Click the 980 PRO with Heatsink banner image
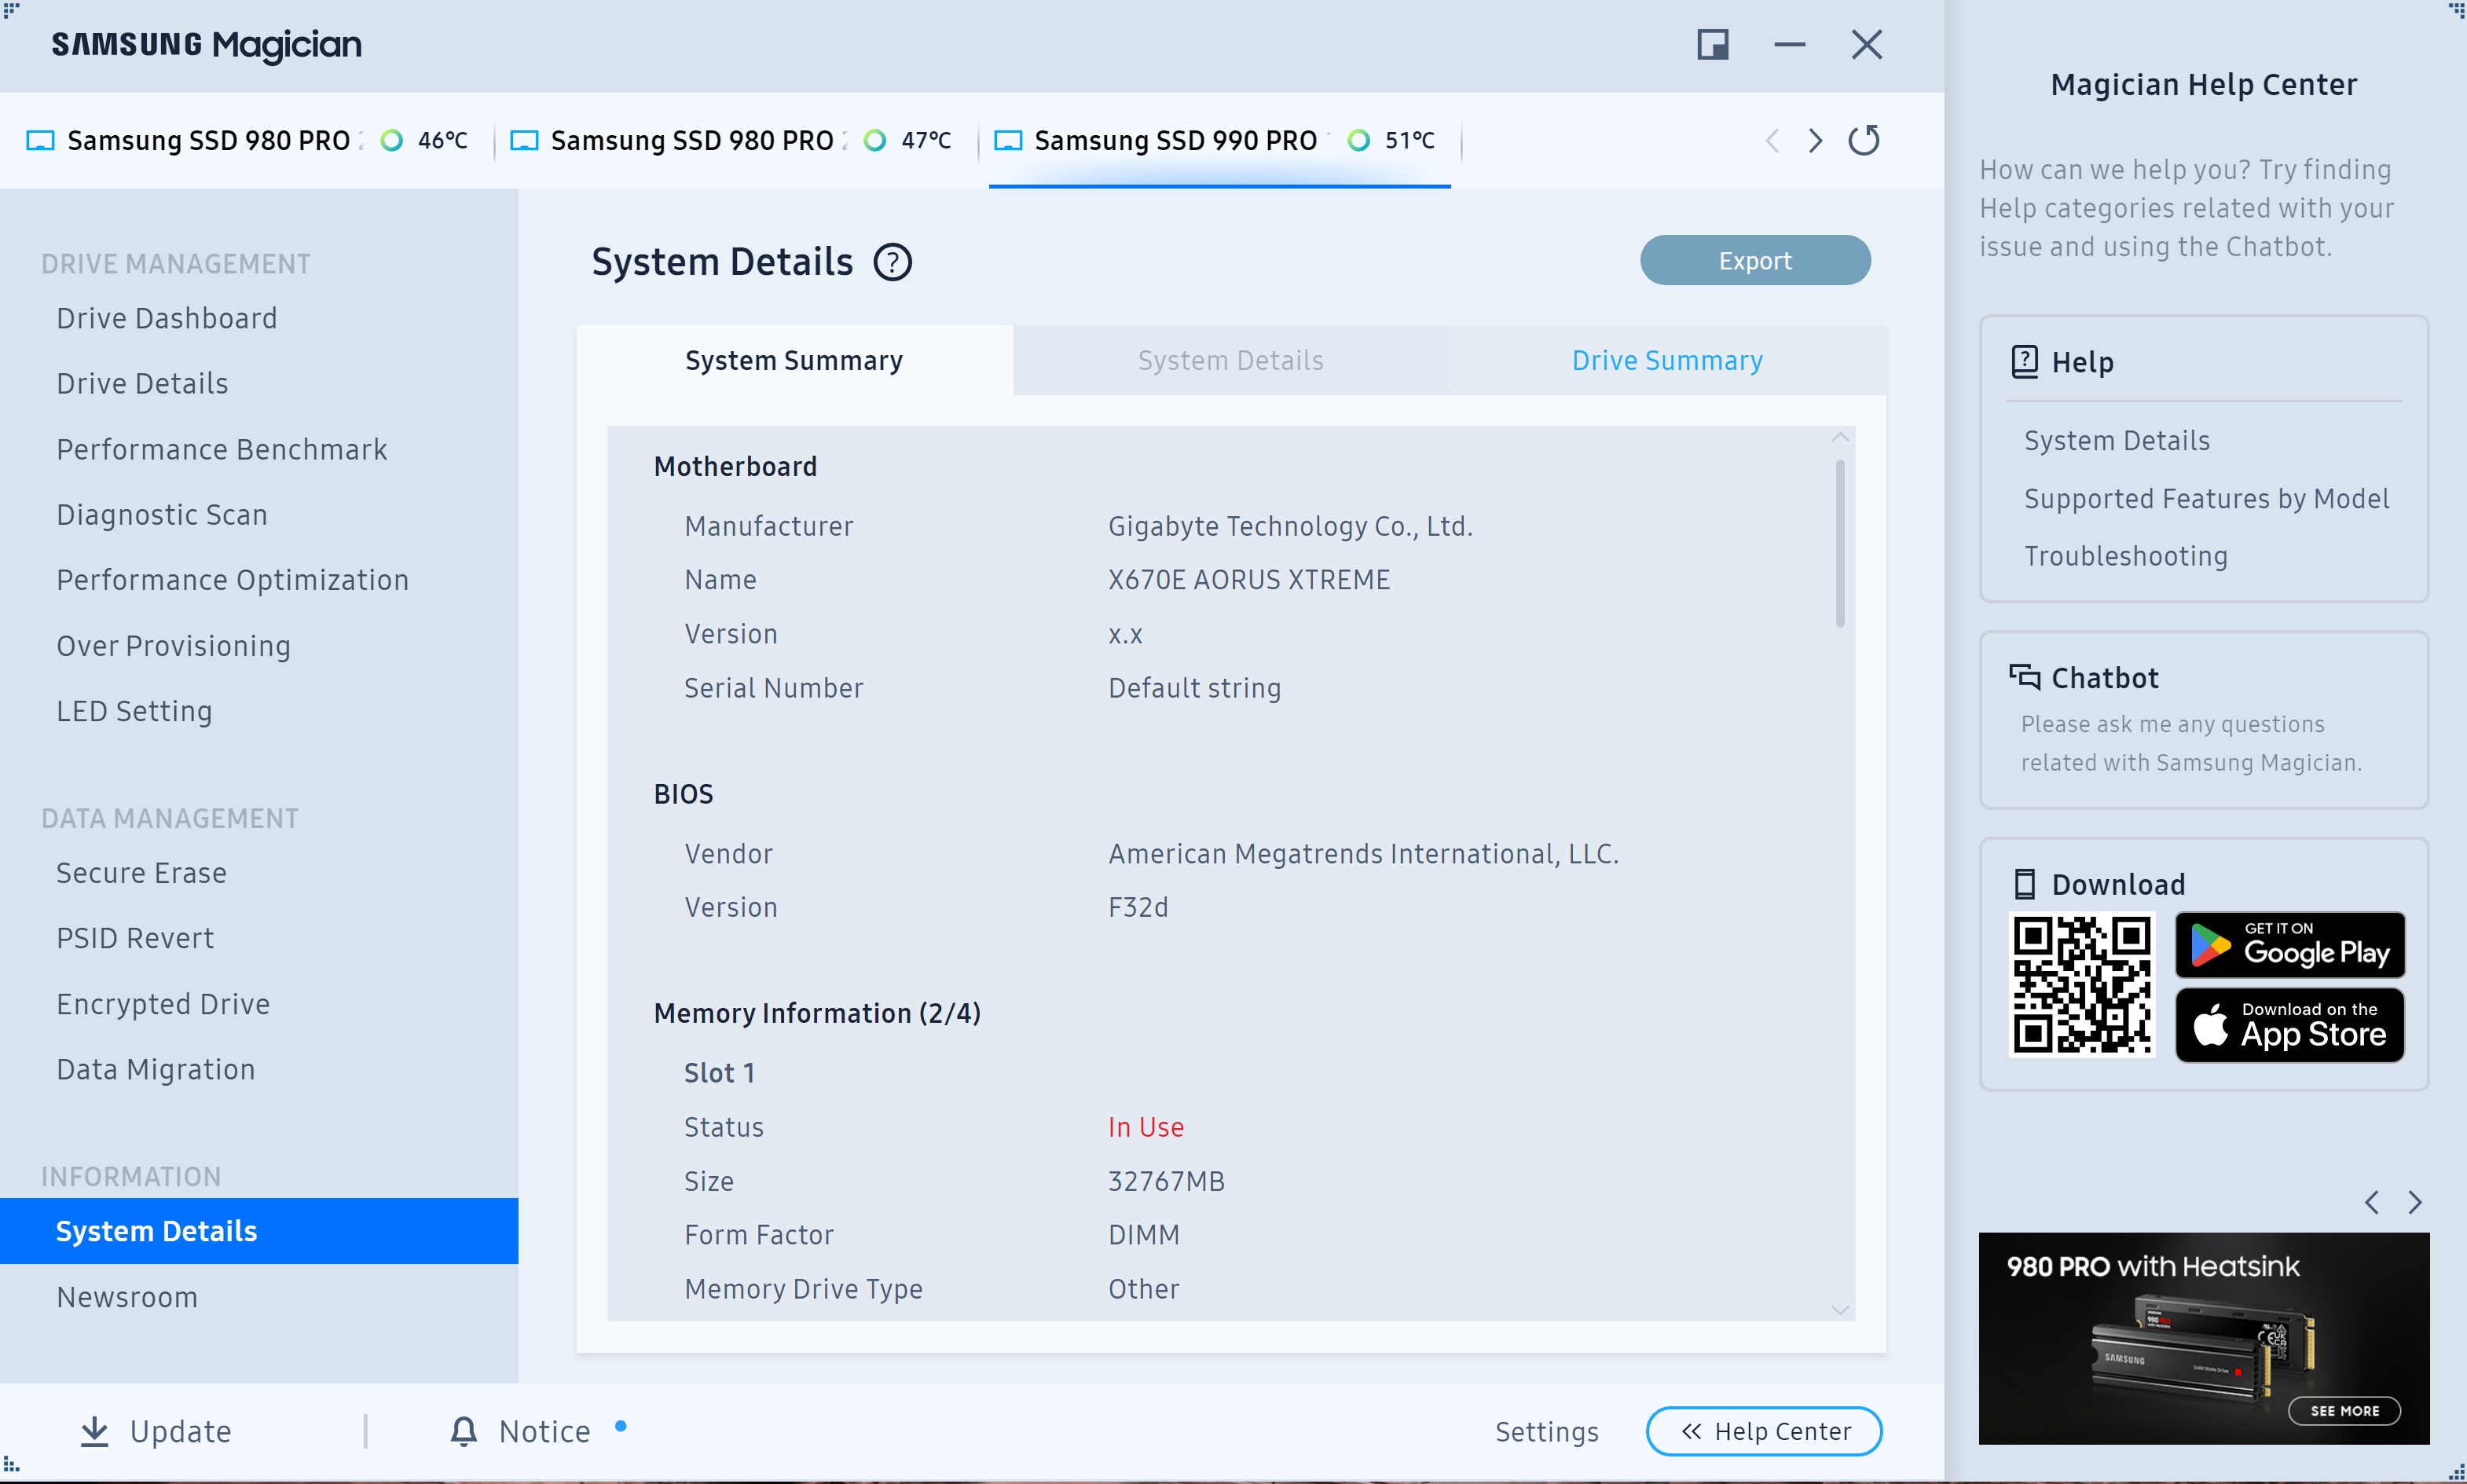Screen dimensions: 2467x1484 pos(2204,1338)
